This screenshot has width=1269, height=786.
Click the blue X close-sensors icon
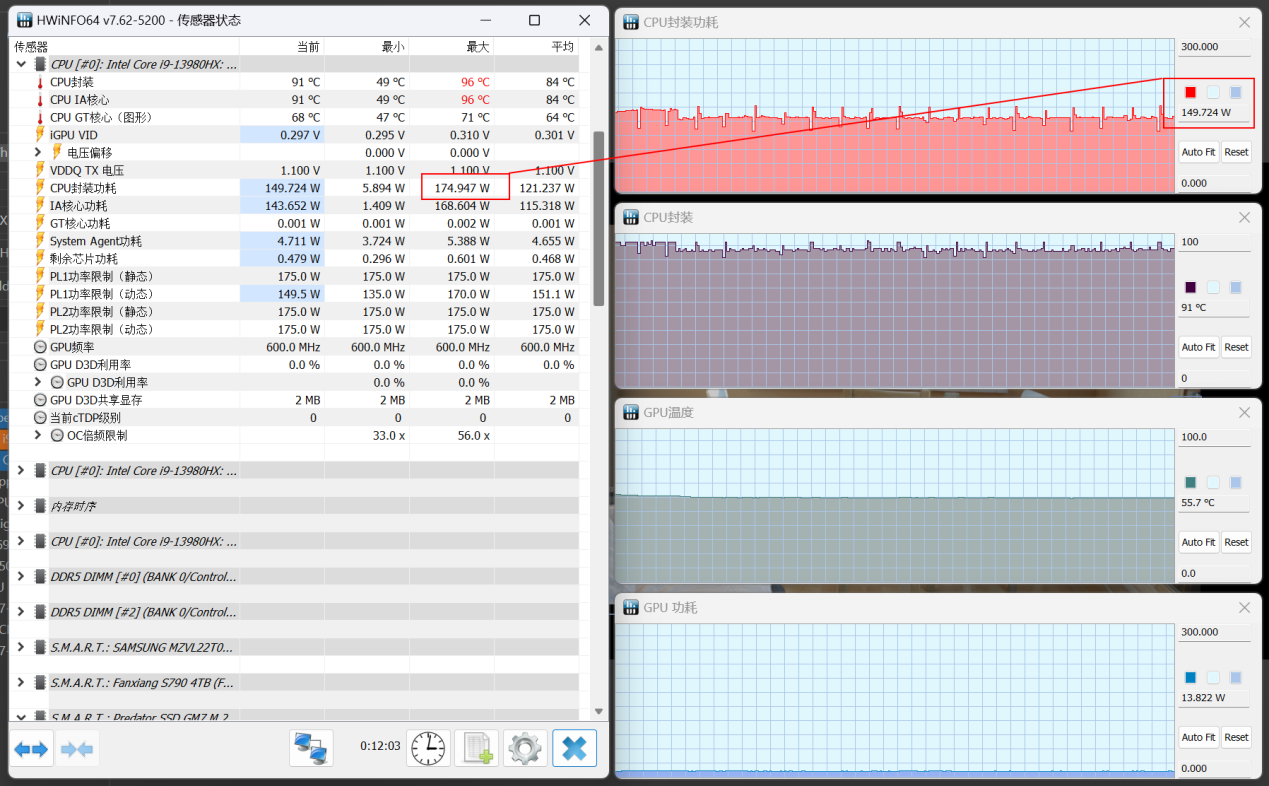574,748
